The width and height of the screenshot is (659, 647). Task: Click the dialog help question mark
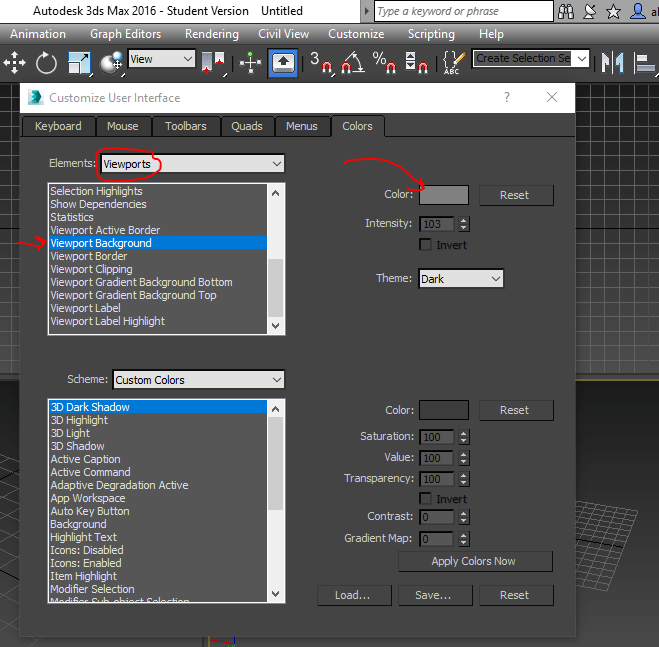(507, 98)
